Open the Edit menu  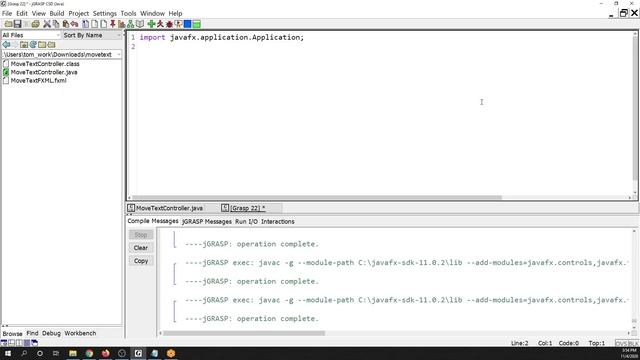click(22, 13)
